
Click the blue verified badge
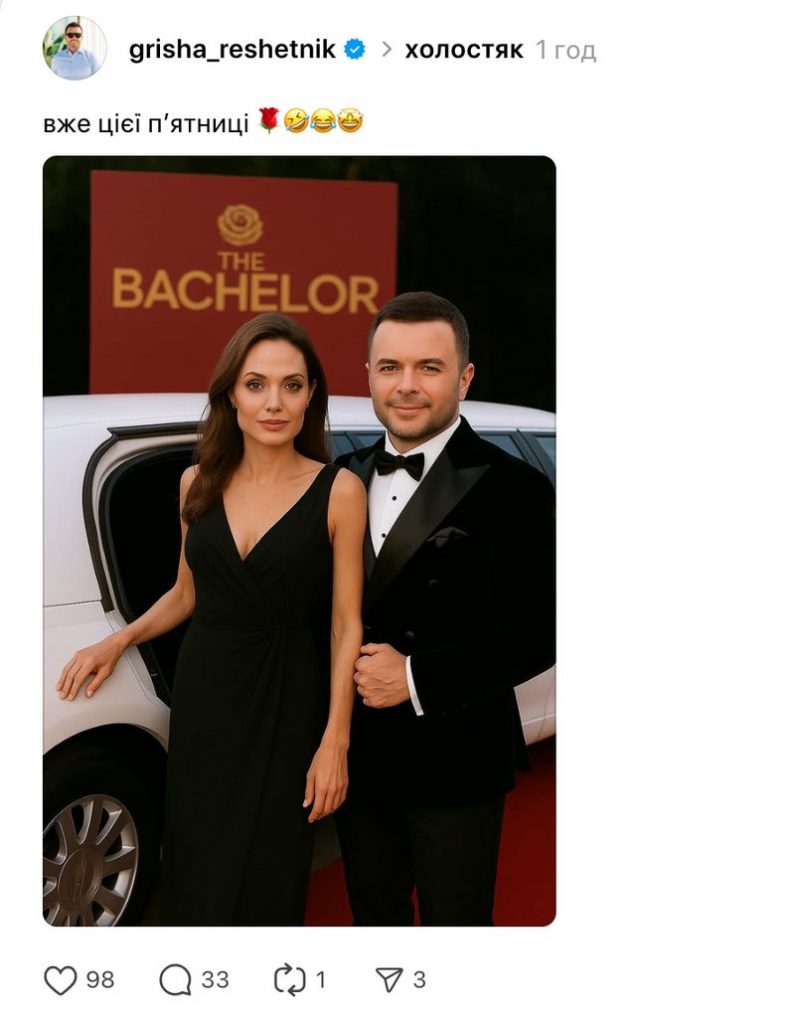(355, 50)
